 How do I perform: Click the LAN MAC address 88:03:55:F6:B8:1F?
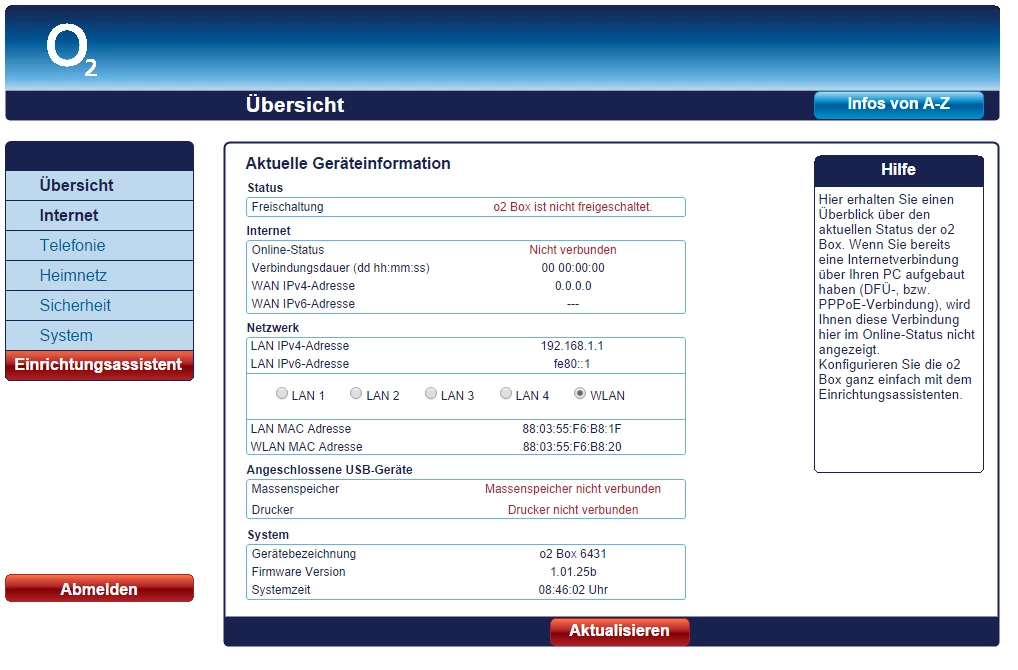click(572, 429)
